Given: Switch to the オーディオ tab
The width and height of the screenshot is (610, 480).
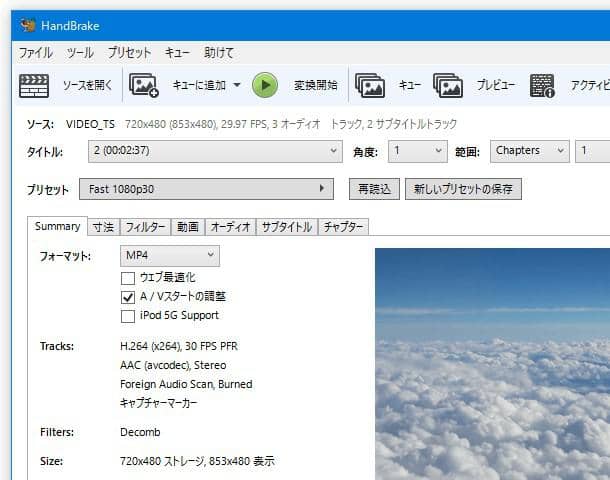Looking at the screenshot, I should pos(230,227).
